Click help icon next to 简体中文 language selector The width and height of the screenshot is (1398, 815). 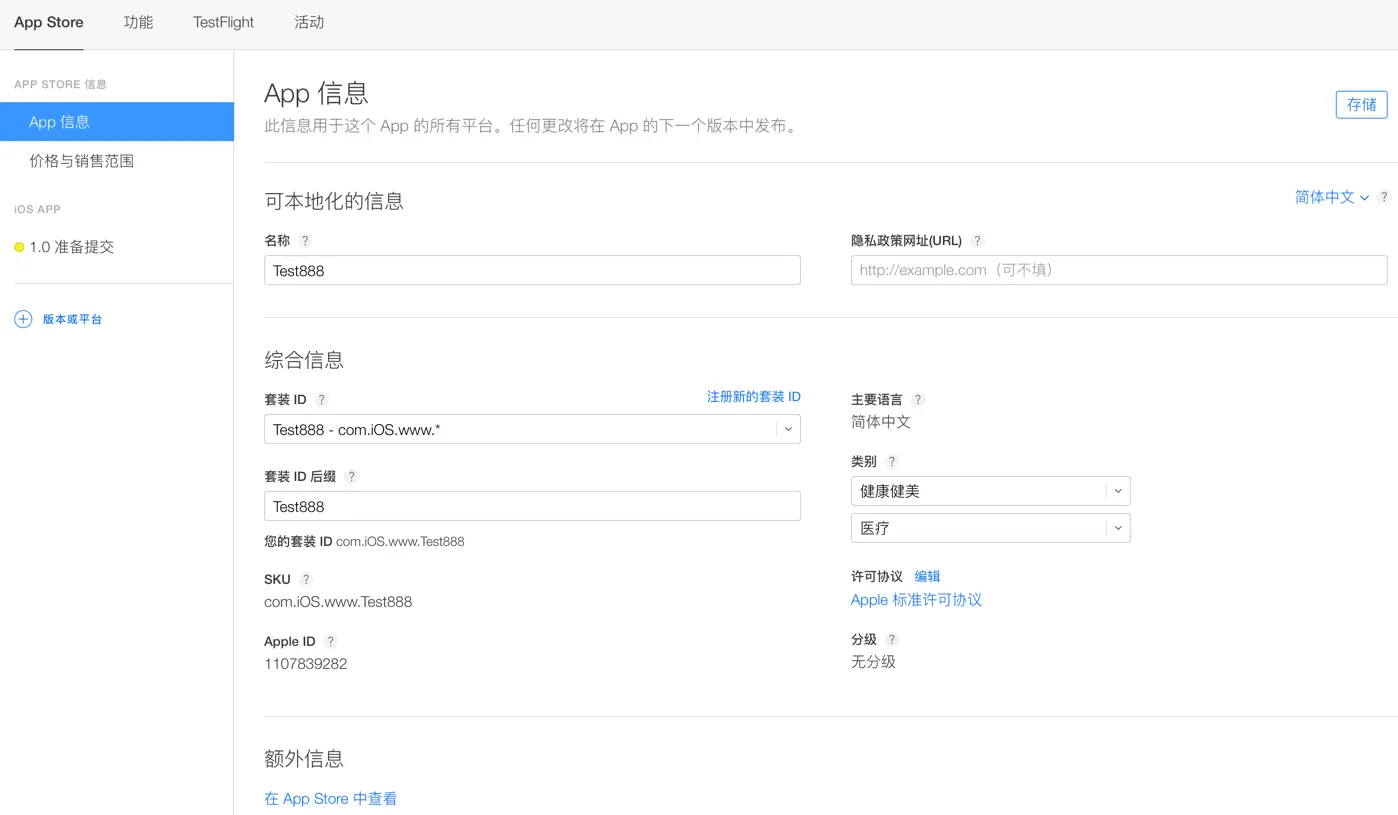coord(1384,198)
